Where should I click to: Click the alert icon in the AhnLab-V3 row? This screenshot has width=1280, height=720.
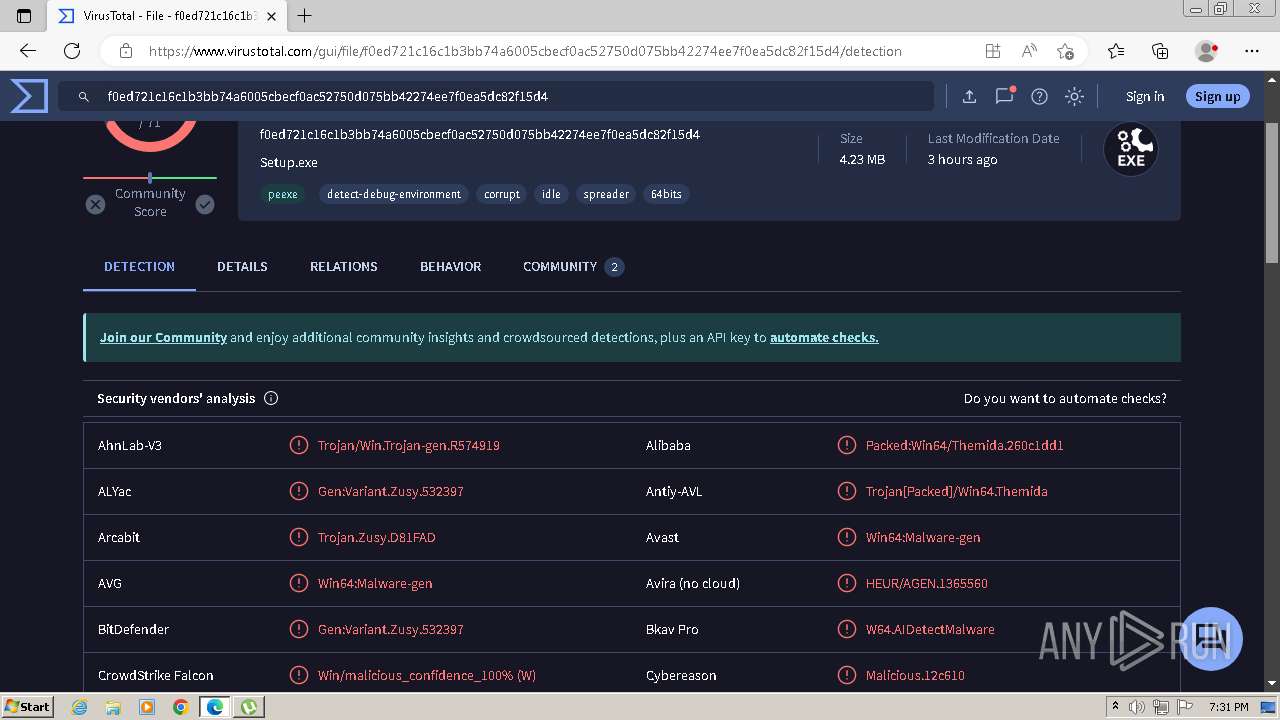298,445
